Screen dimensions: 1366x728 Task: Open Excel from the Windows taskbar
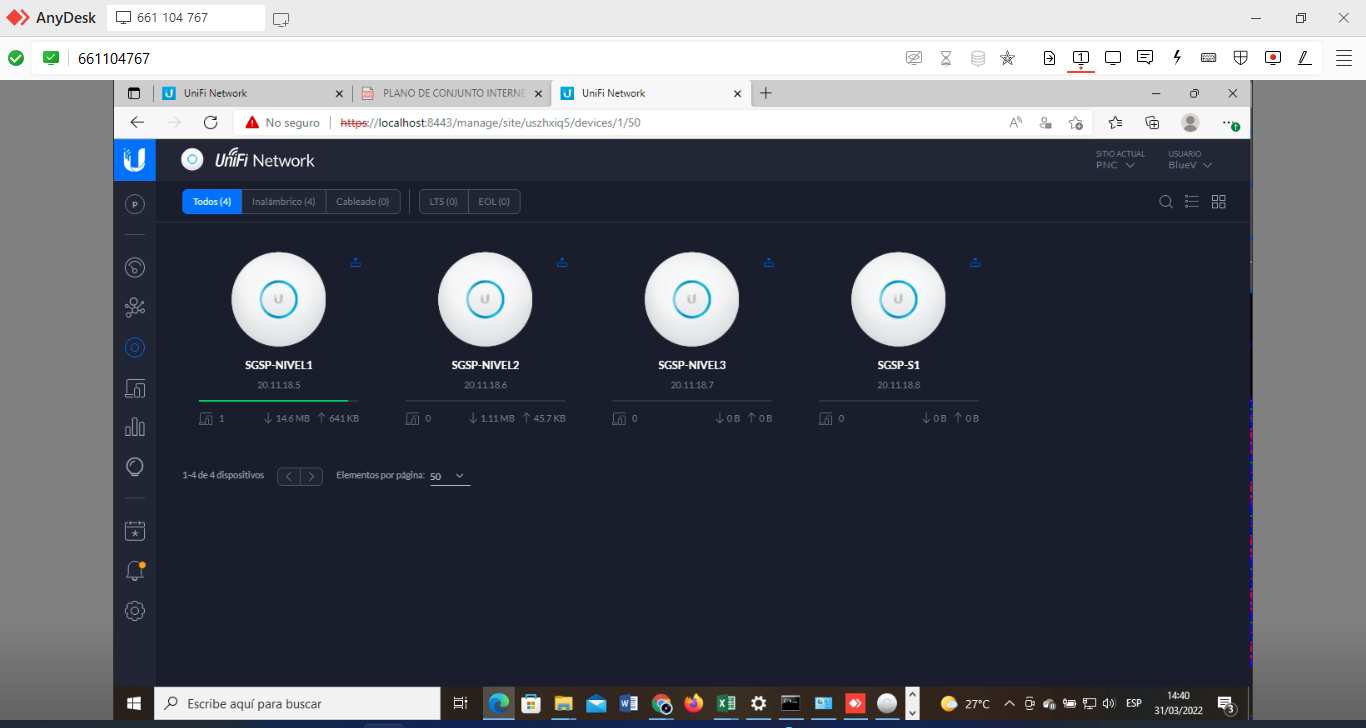[x=726, y=703]
